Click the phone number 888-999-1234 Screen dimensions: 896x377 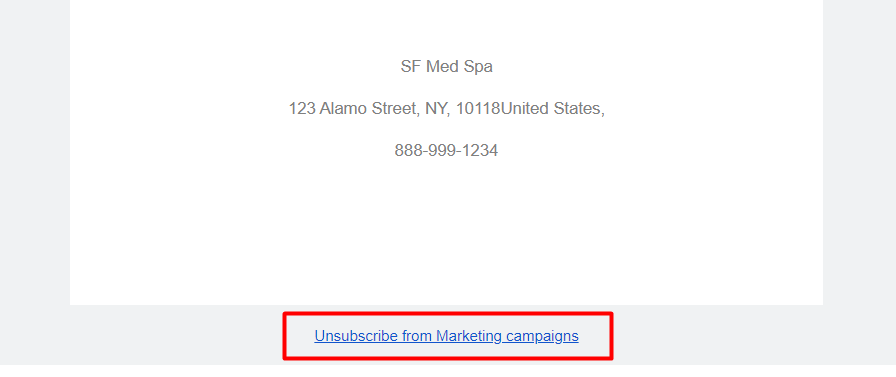[446, 151]
